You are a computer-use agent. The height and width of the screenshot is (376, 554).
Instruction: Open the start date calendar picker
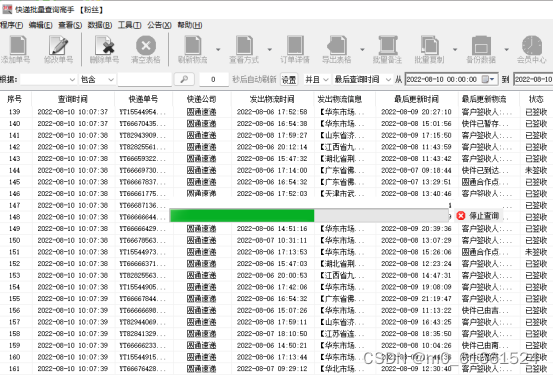[489, 80]
